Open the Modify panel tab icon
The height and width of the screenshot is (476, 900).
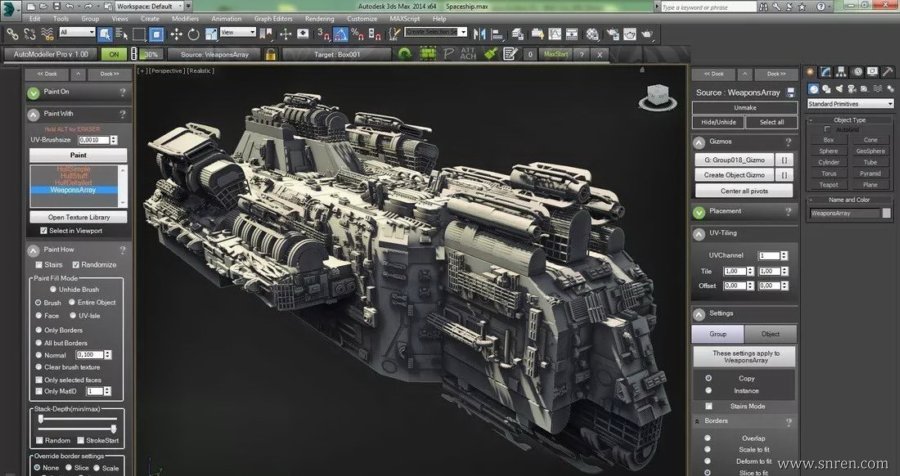pos(826,72)
